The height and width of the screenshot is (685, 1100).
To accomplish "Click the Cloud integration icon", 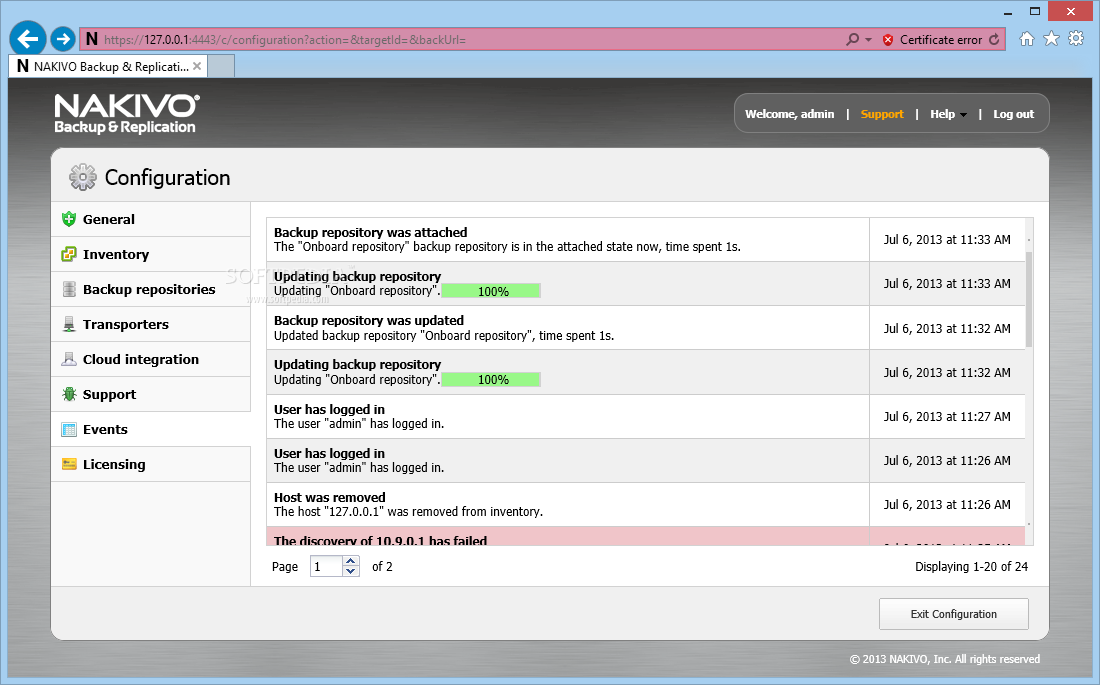I will 69,359.
